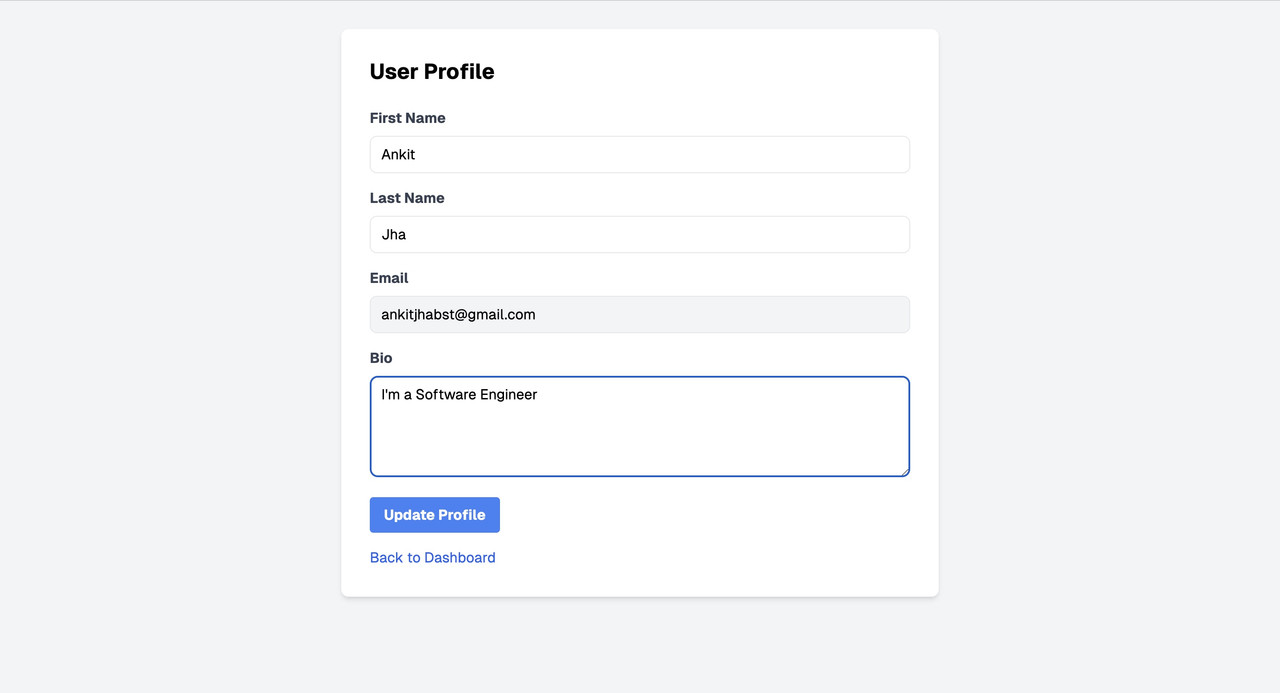This screenshot has height=693, width=1280.
Task: Click the First Name input field
Action: 640,155
